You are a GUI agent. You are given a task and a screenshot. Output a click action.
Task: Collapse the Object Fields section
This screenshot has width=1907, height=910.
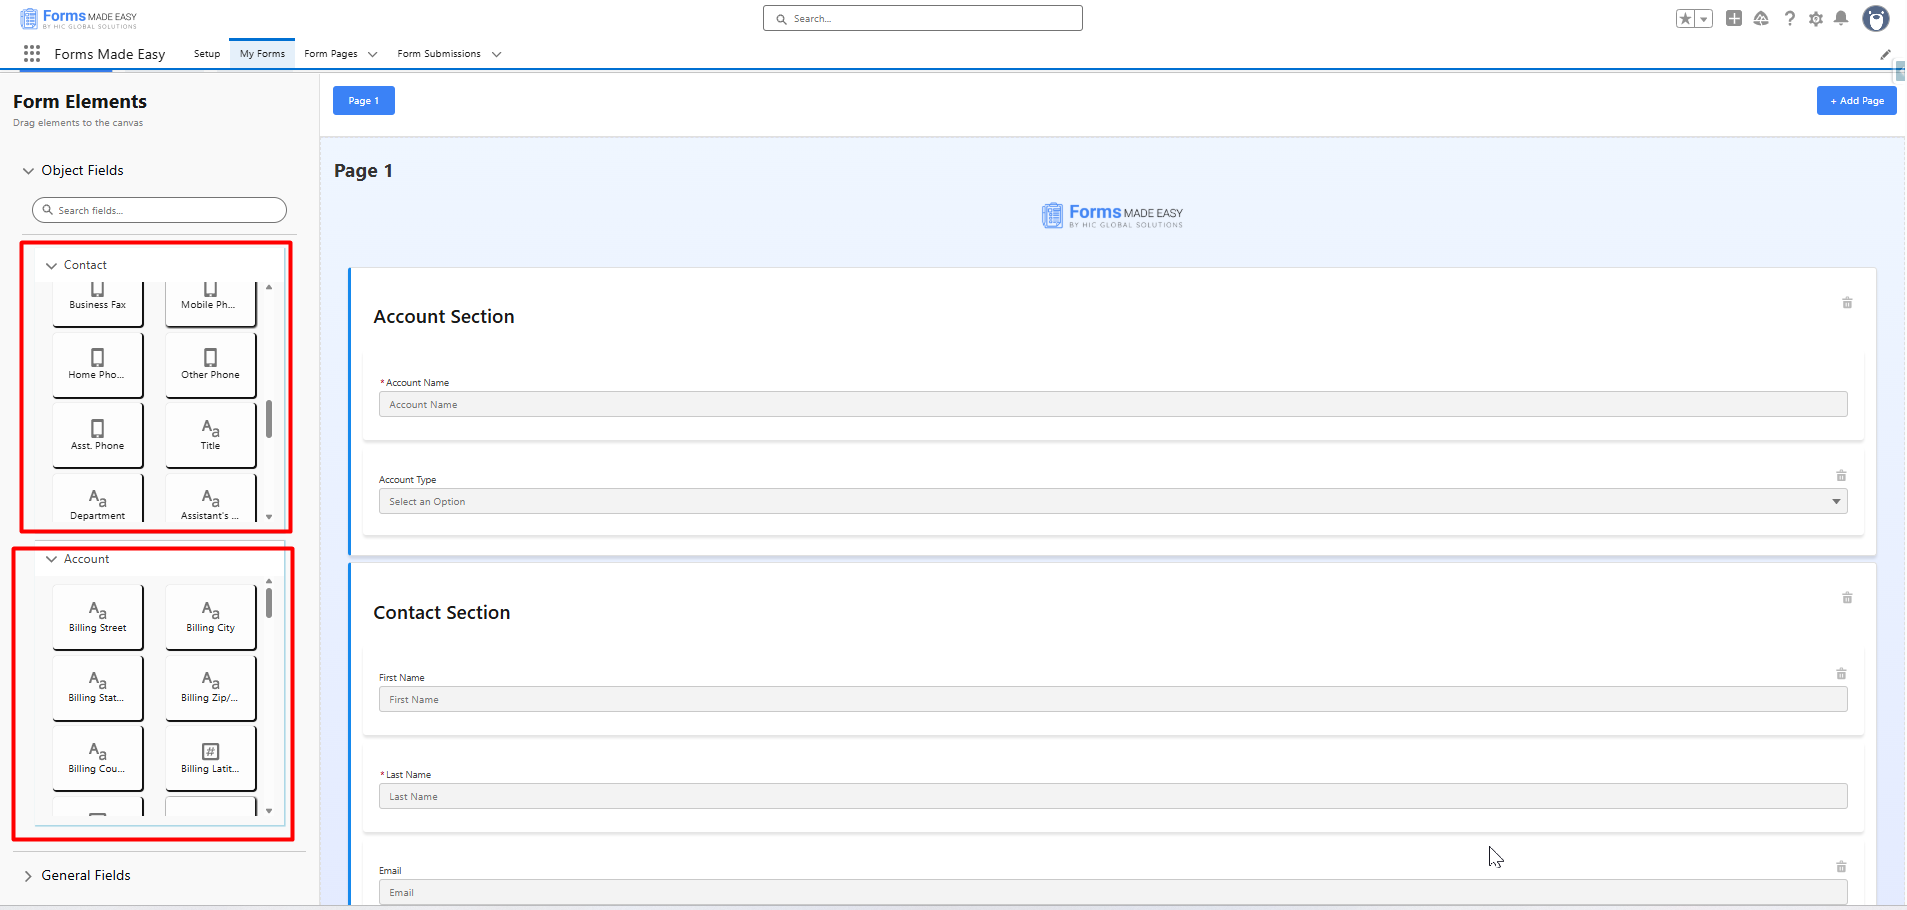click(x=28, y=171)
